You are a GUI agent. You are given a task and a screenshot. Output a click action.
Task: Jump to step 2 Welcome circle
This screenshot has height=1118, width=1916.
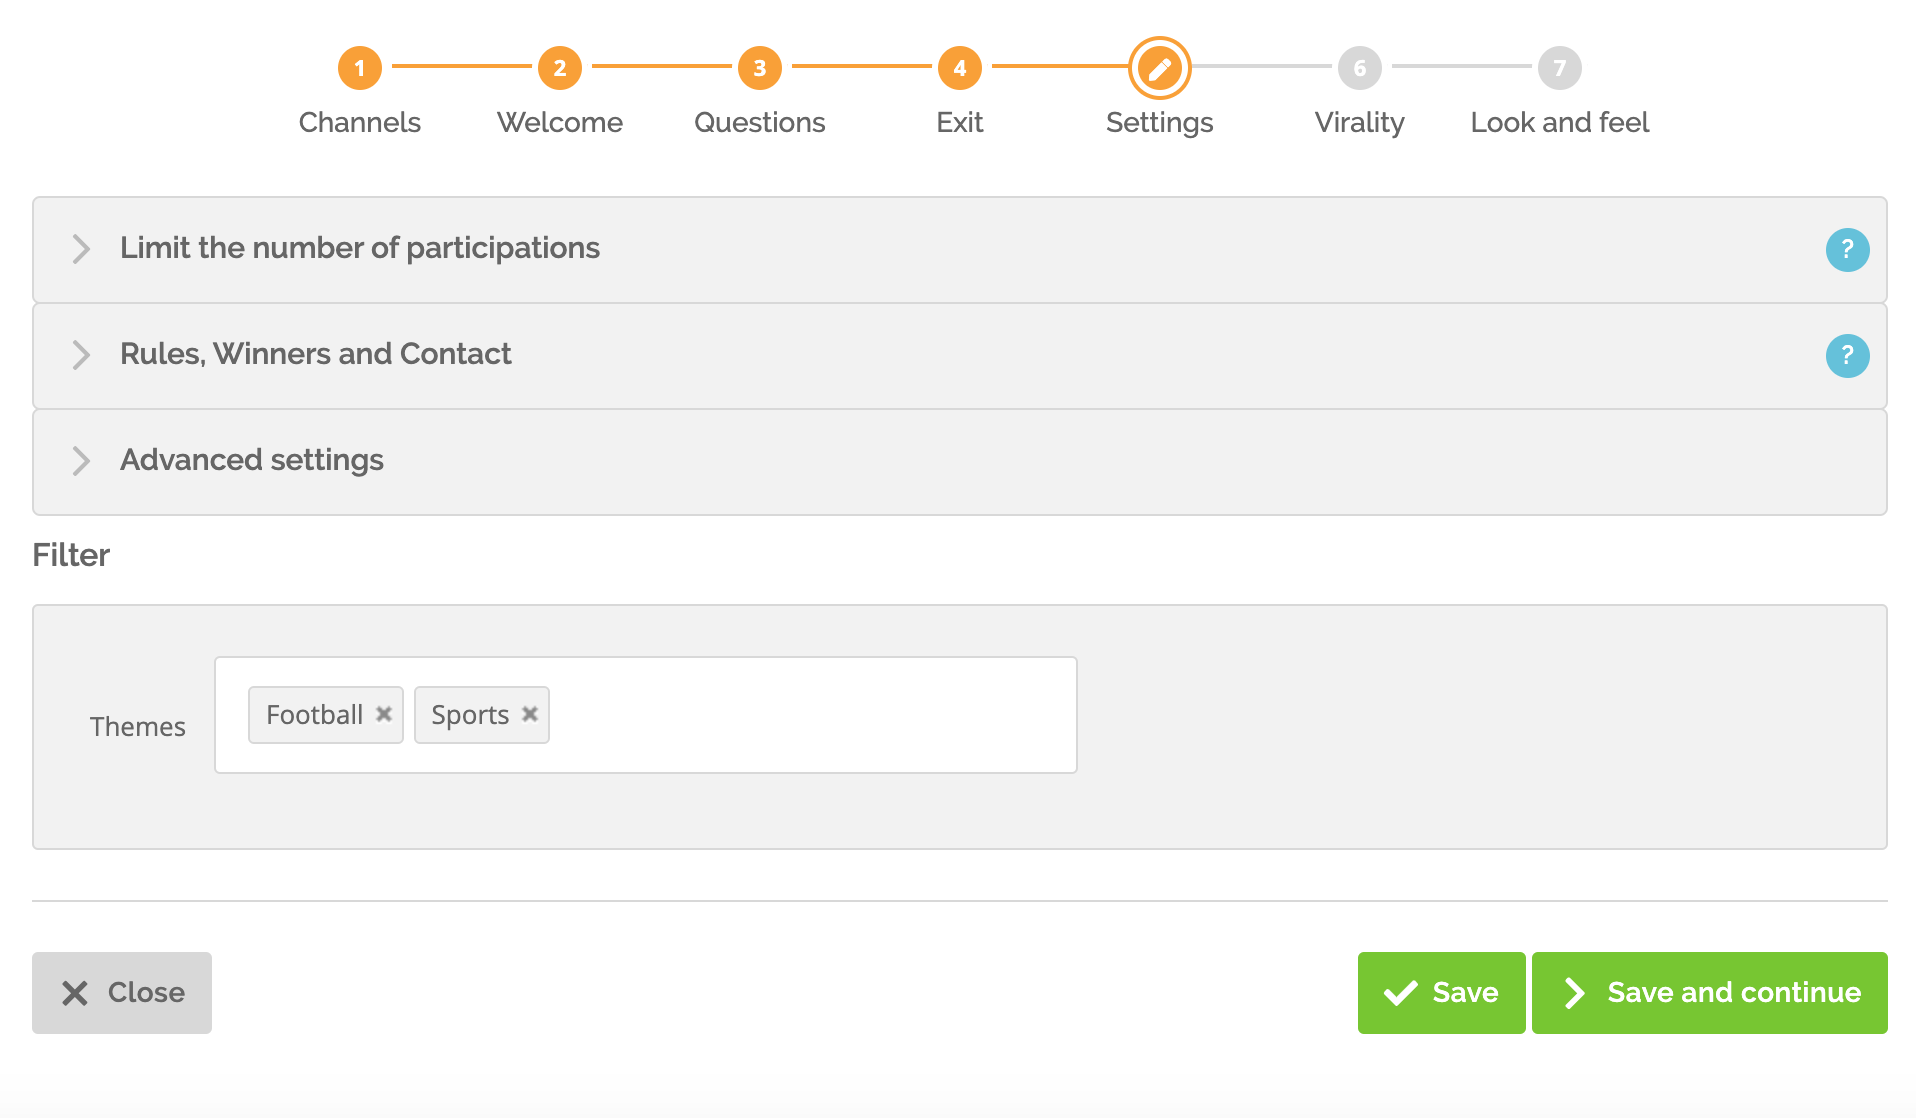point(560,68)
